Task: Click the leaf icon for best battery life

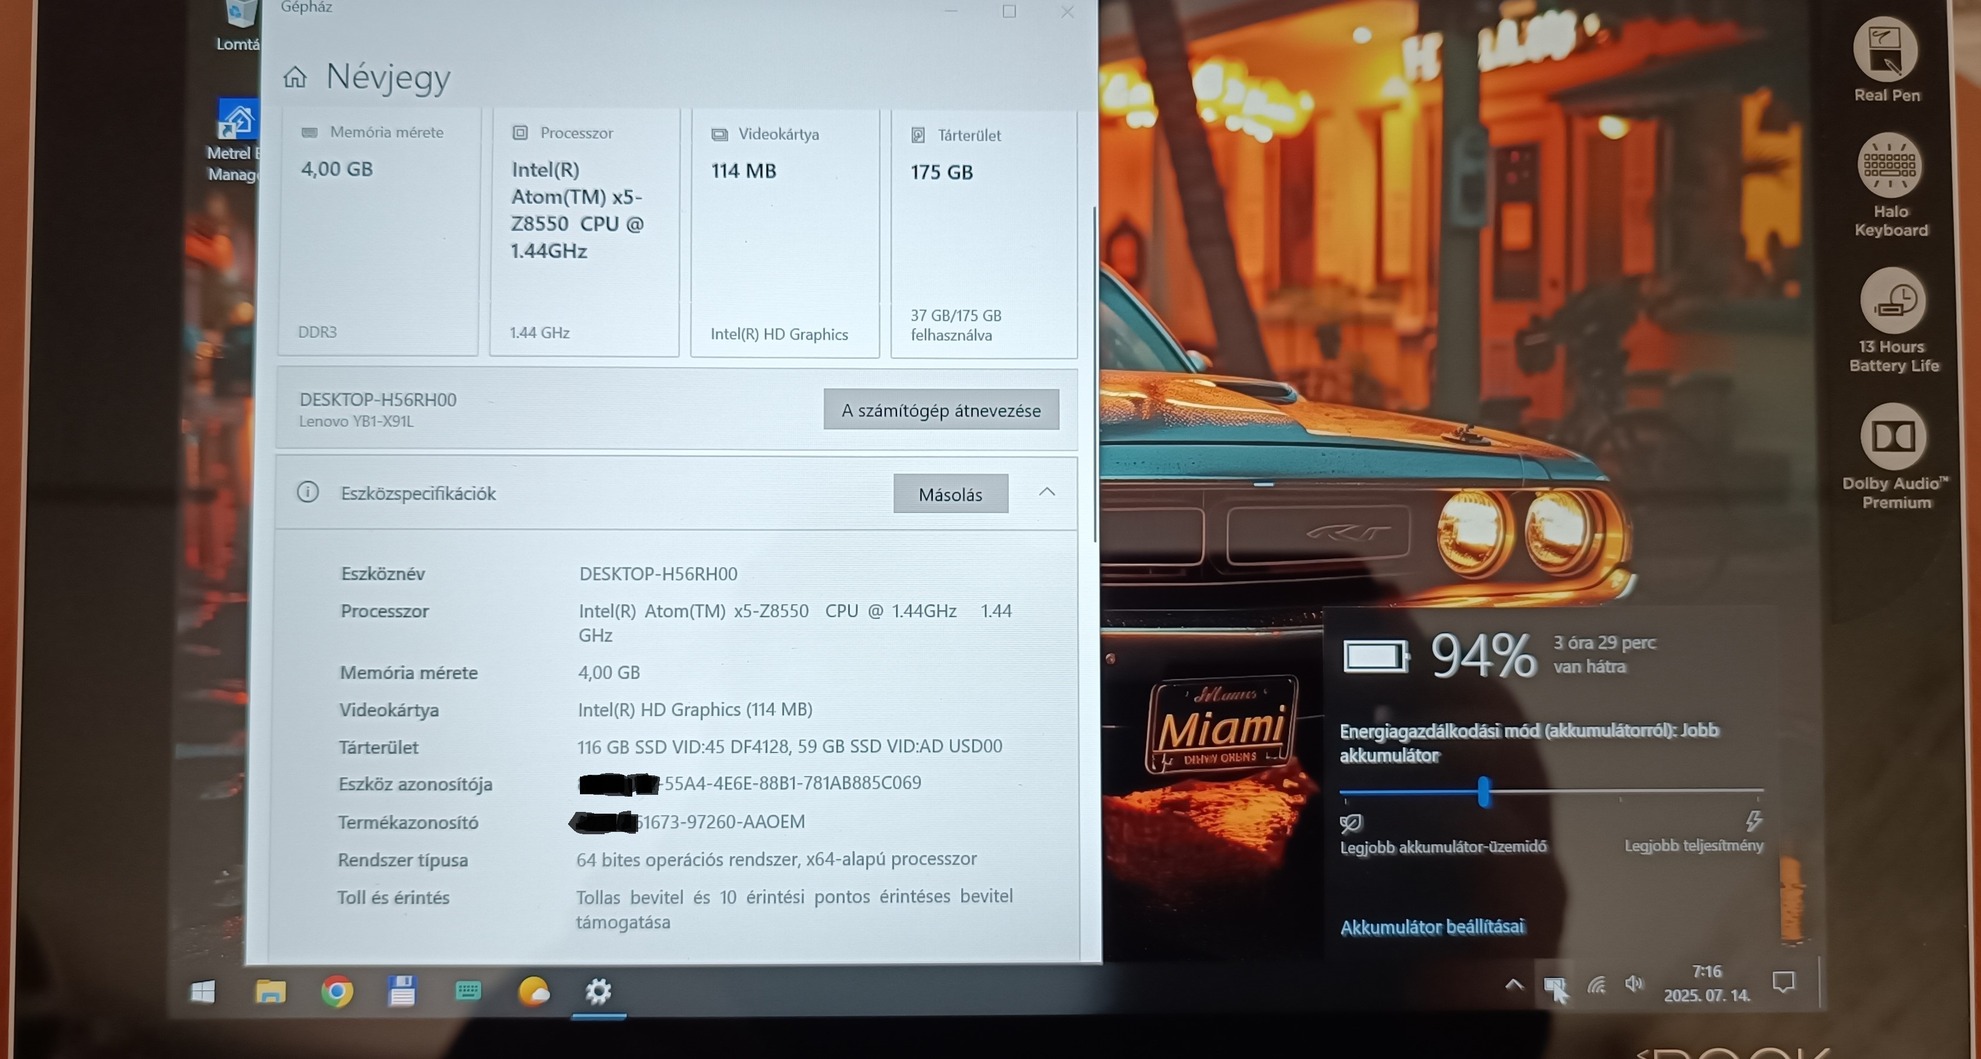Action: (x=1351, y=823)
